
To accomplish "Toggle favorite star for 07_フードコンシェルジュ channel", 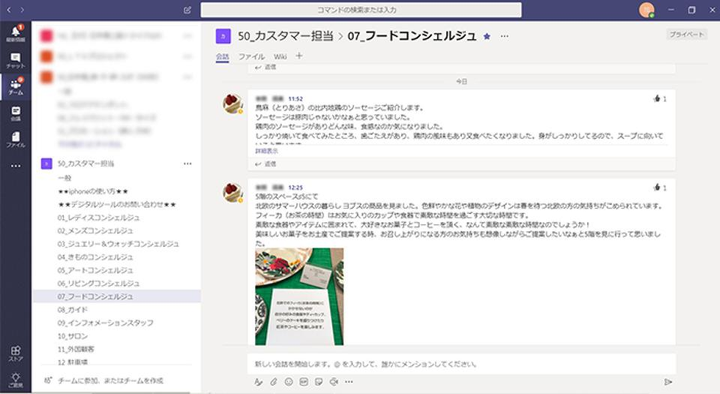I will click(487, 36).
